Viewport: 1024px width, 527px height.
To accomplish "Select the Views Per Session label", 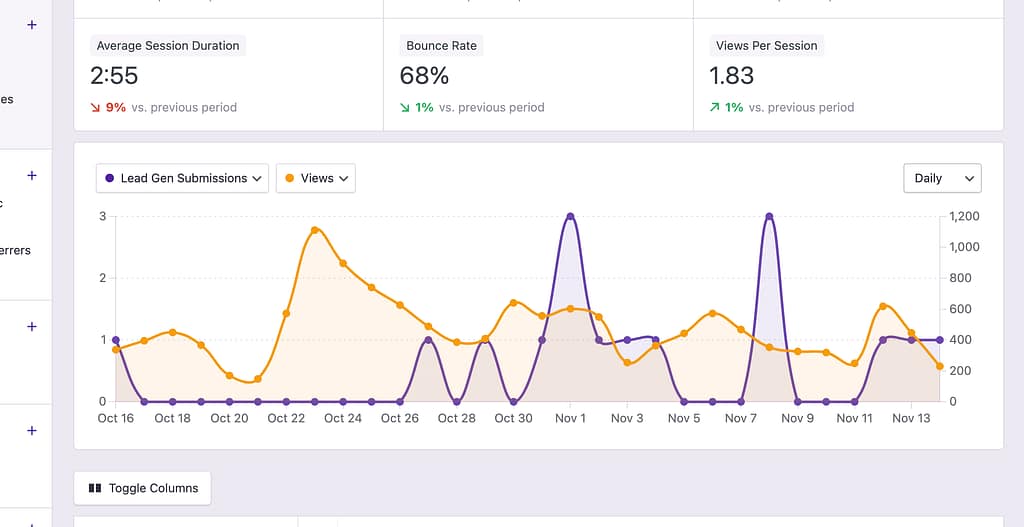I will tap(766, 46).
